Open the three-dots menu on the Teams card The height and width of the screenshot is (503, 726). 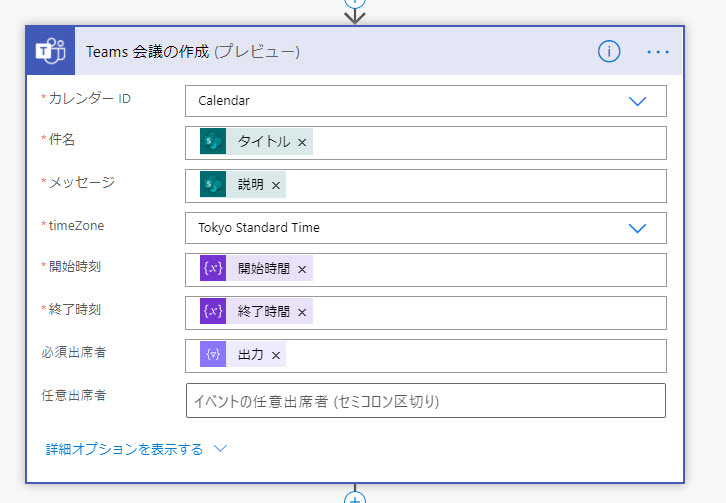658,52
